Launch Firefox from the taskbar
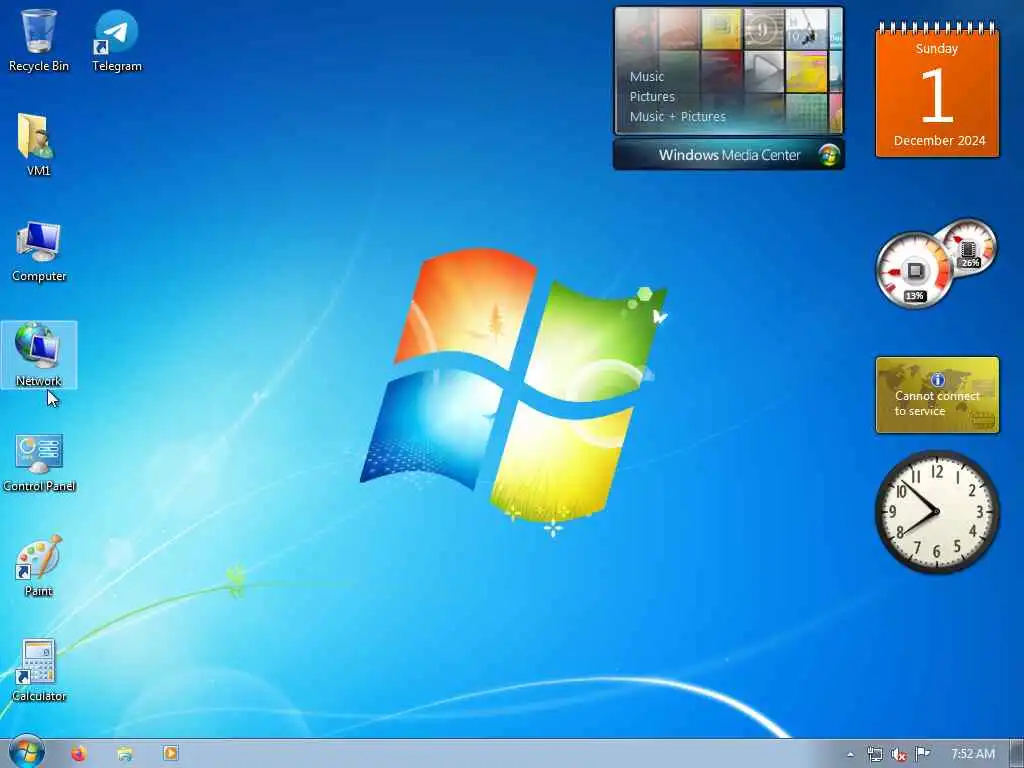 coord(78,754)
